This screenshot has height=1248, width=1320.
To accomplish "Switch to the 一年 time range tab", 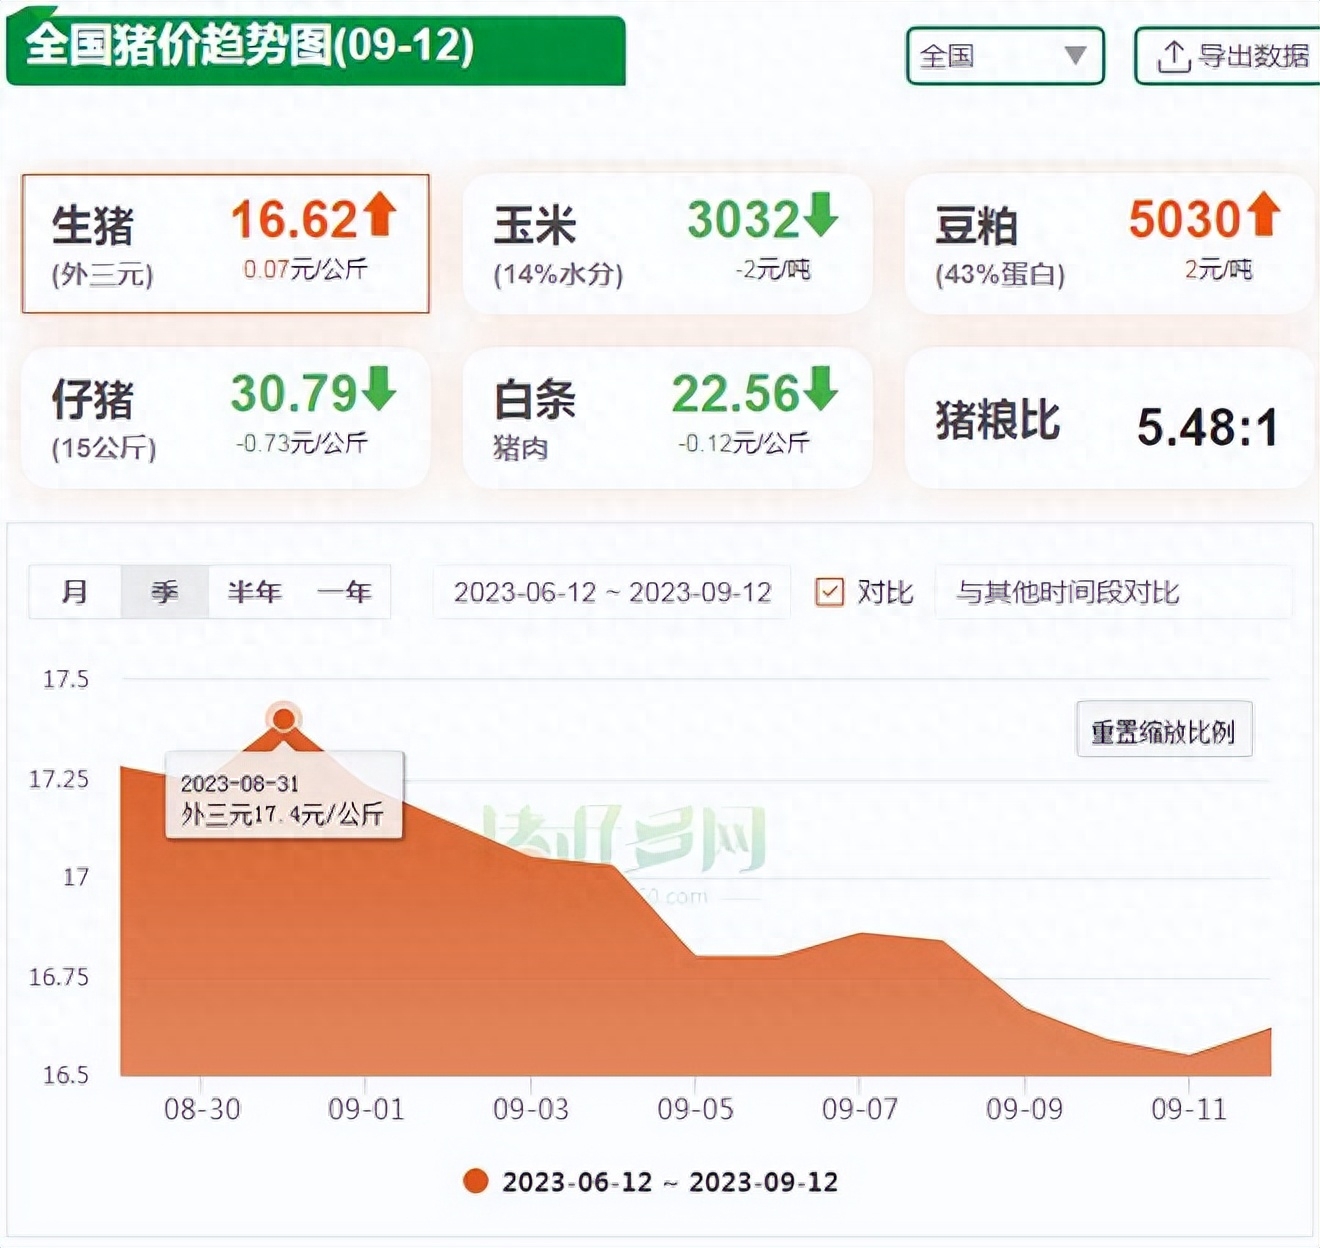I will pos(345,592).
